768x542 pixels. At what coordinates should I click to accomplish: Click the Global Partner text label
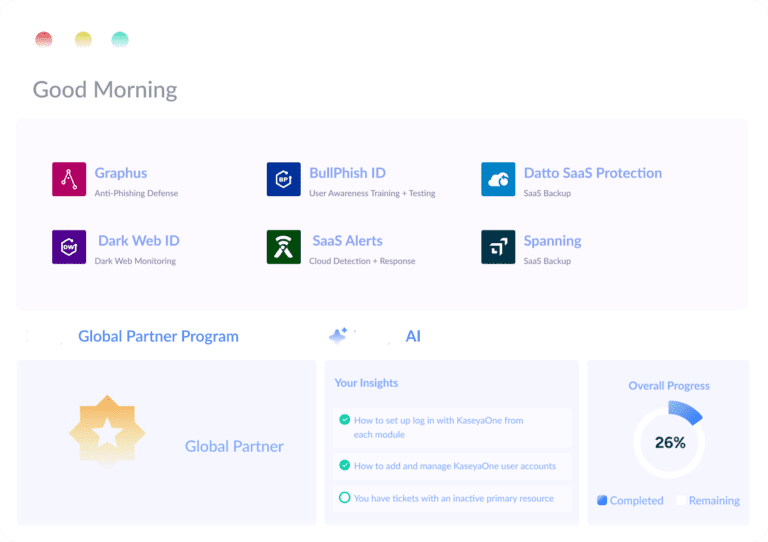click(234, 446)
